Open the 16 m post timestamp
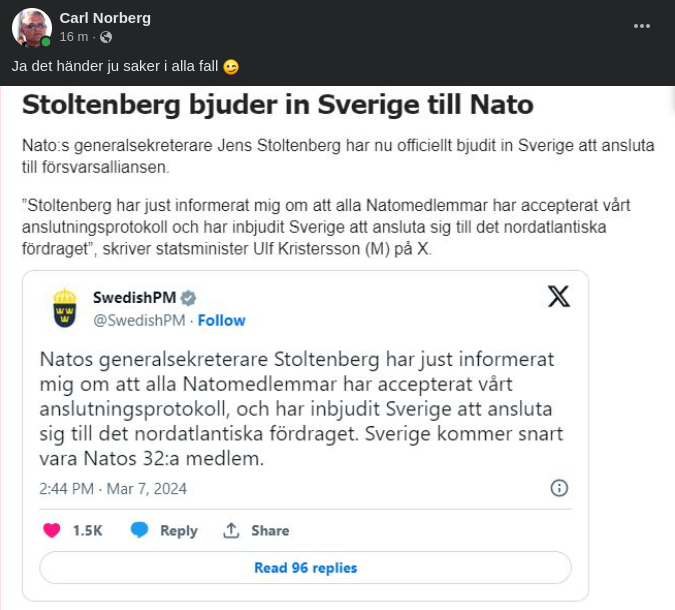Image resolution: width=675 pixels, height=610 pixels. pyautogui.click(x=74, y=37)
